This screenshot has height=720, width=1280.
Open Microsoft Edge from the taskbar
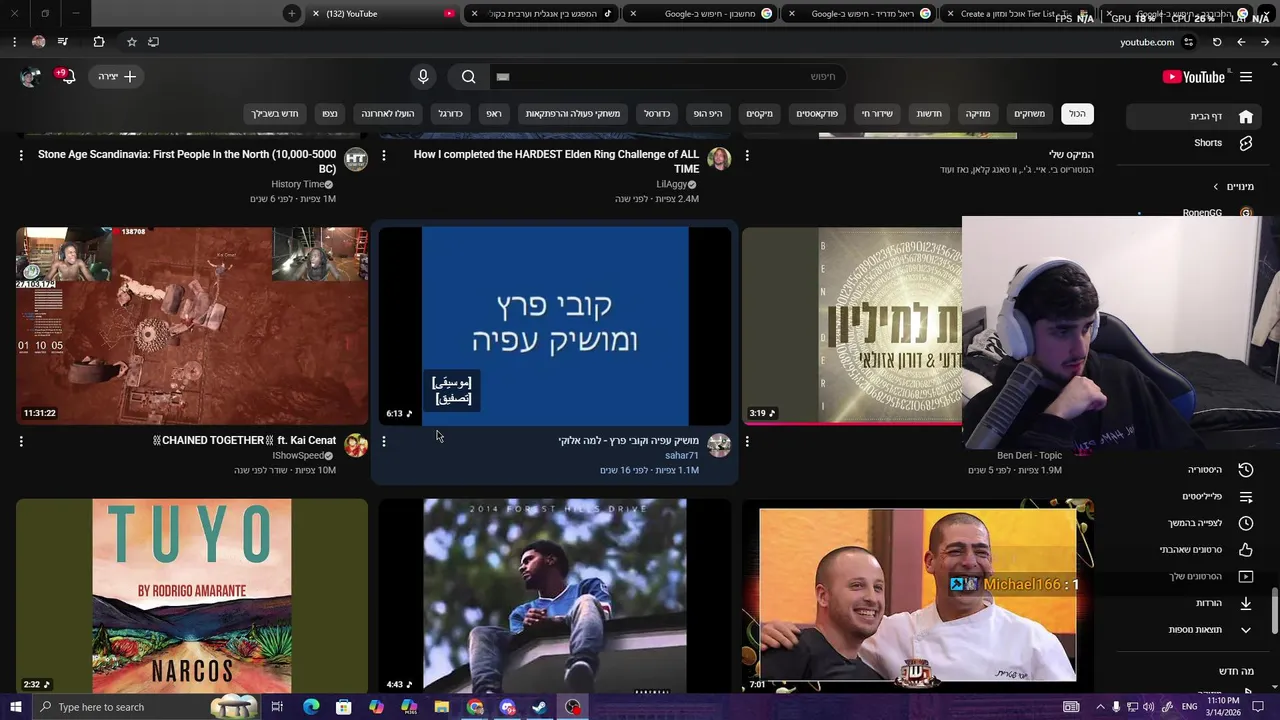click(311, 707)
